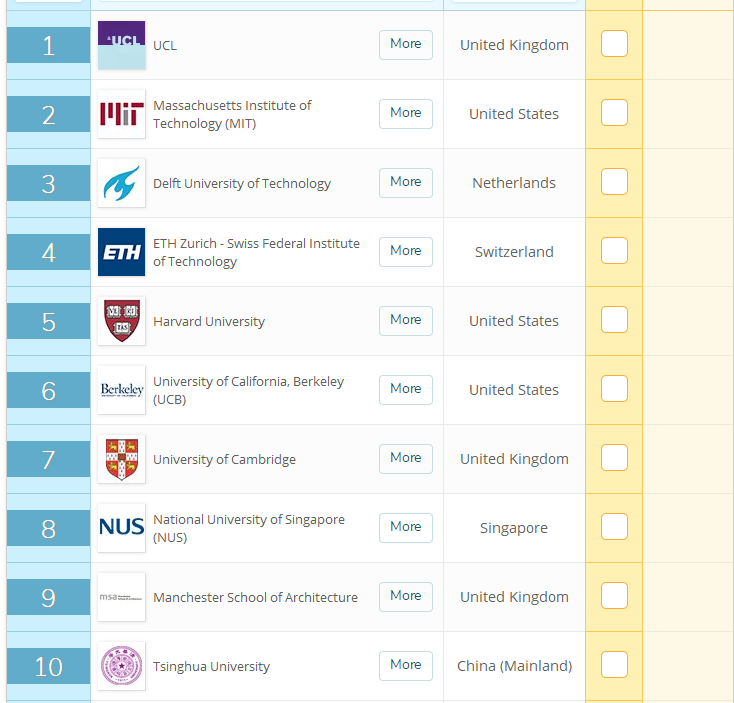Click United Kingdom in the UCL row
This screenshot has height=703, width=734.
(x=514, y=45)
